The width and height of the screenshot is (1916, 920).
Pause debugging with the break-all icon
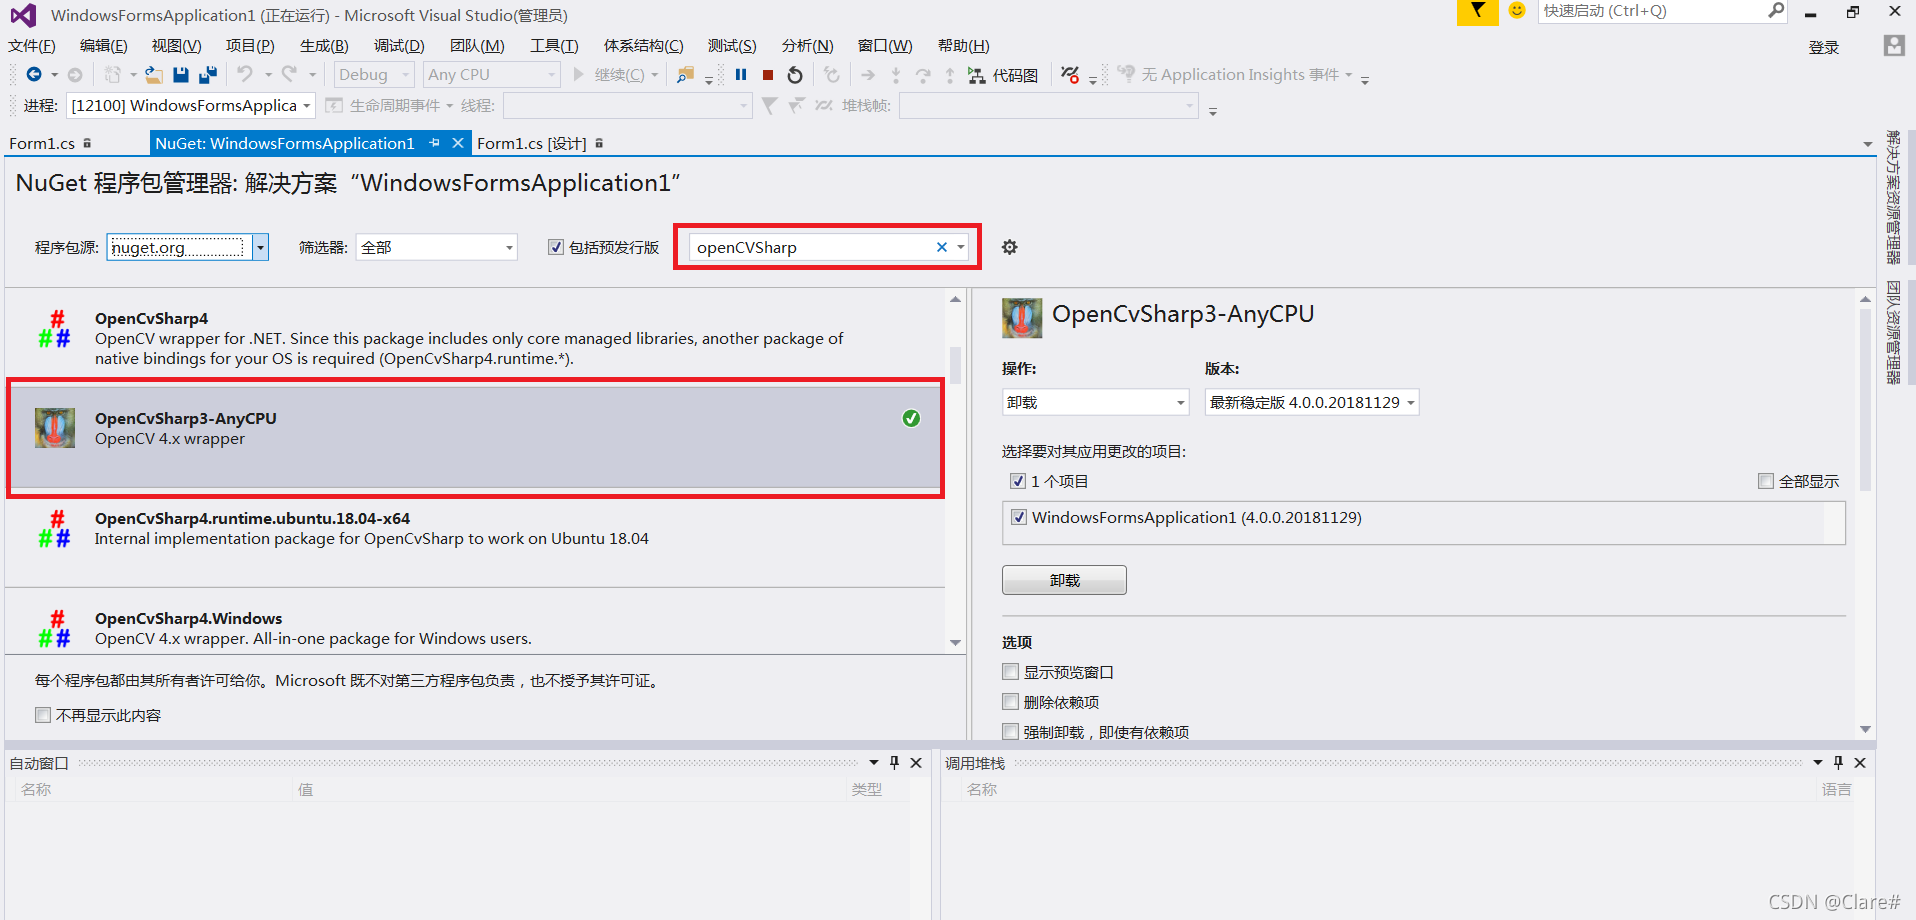pos(741,75)
